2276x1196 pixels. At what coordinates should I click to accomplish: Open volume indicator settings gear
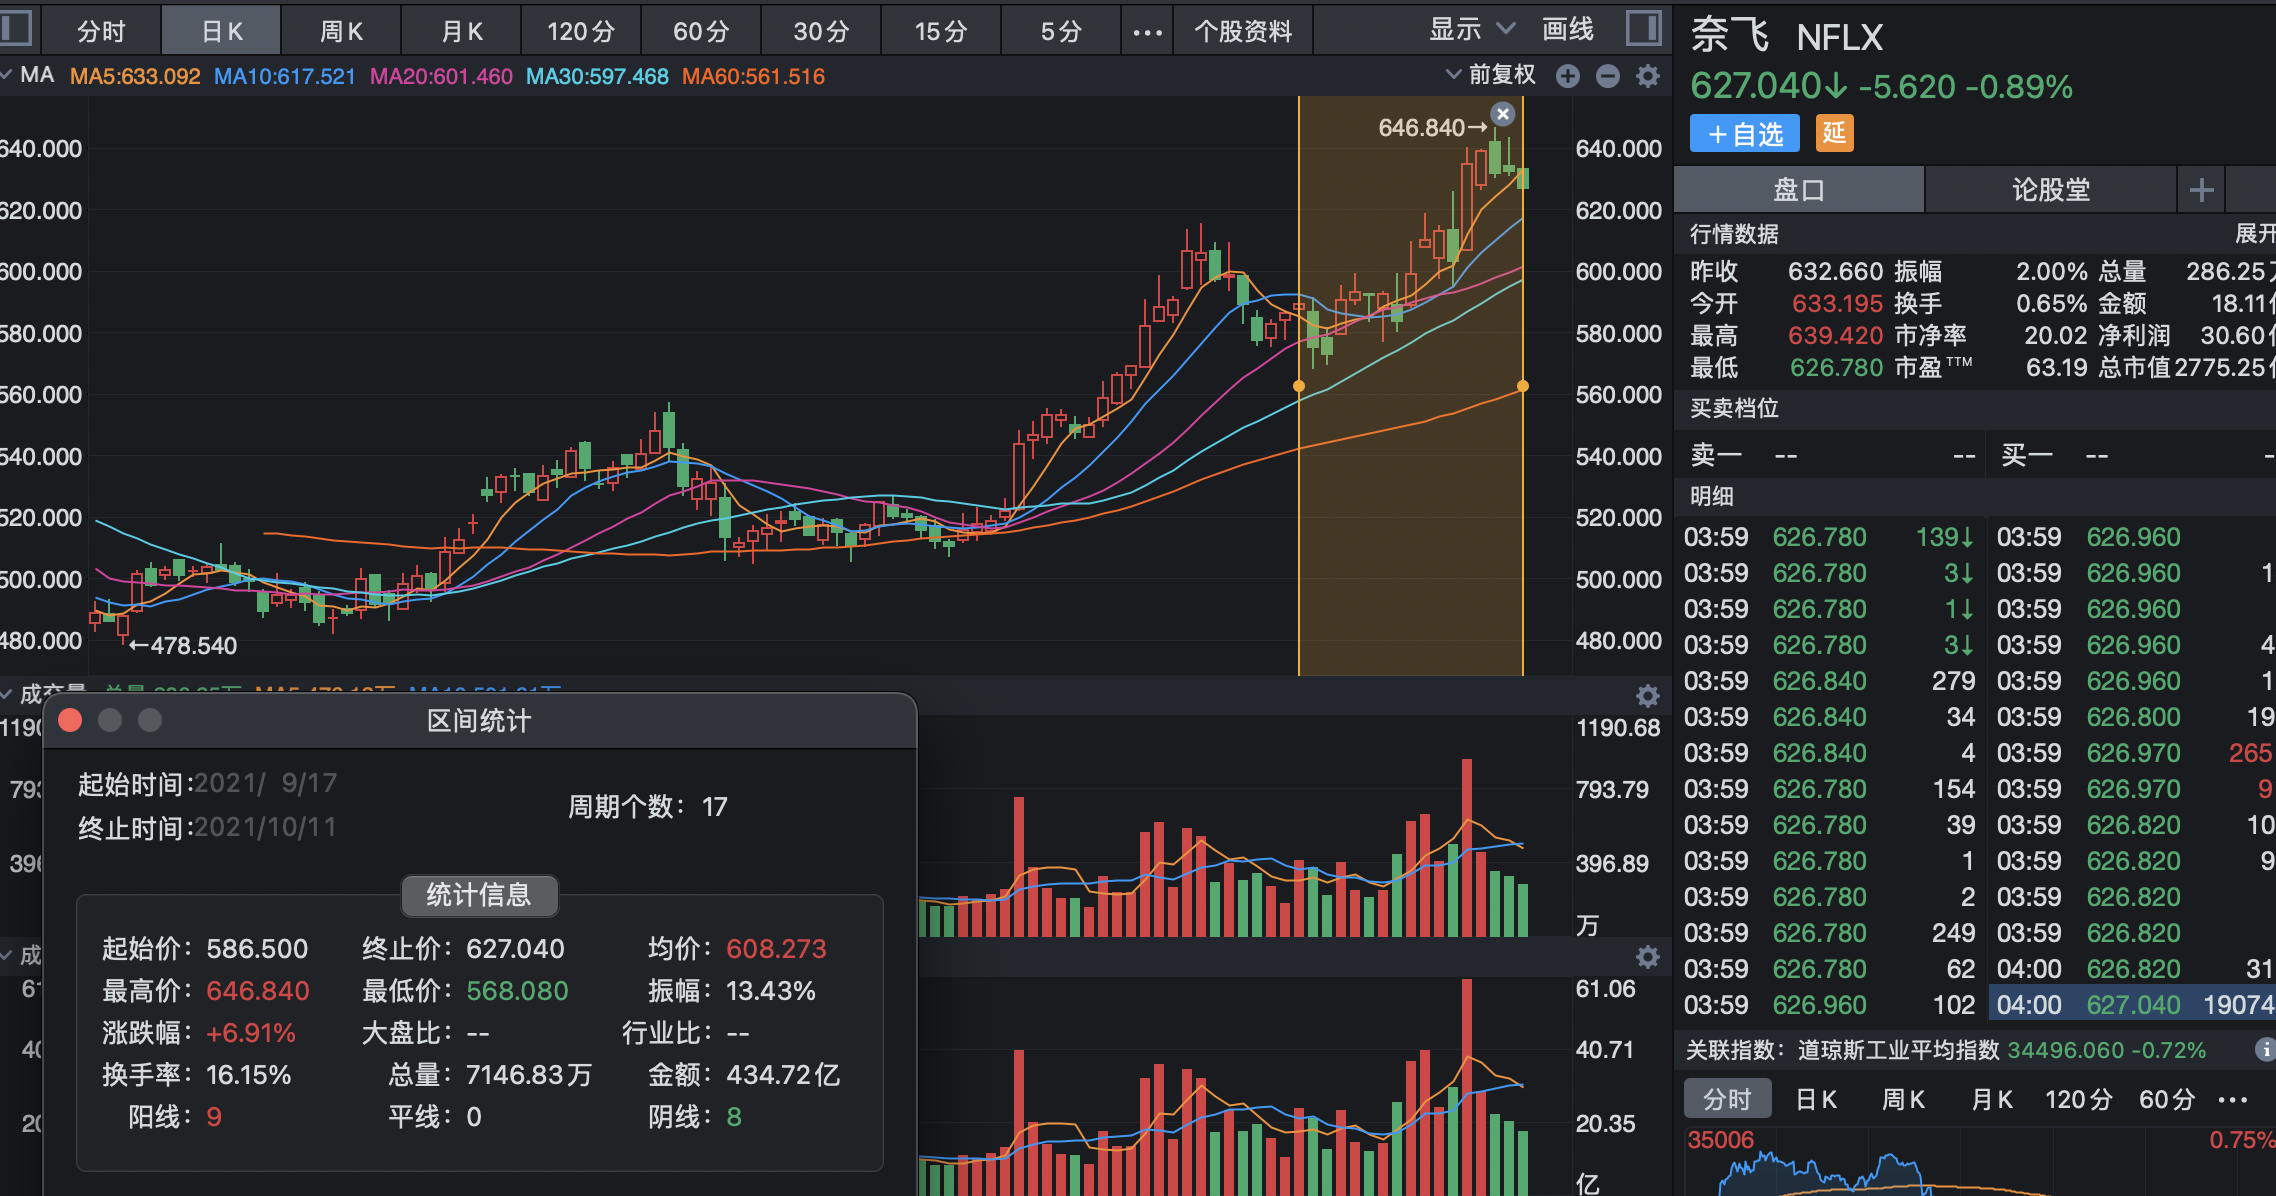click(1648, 695)
